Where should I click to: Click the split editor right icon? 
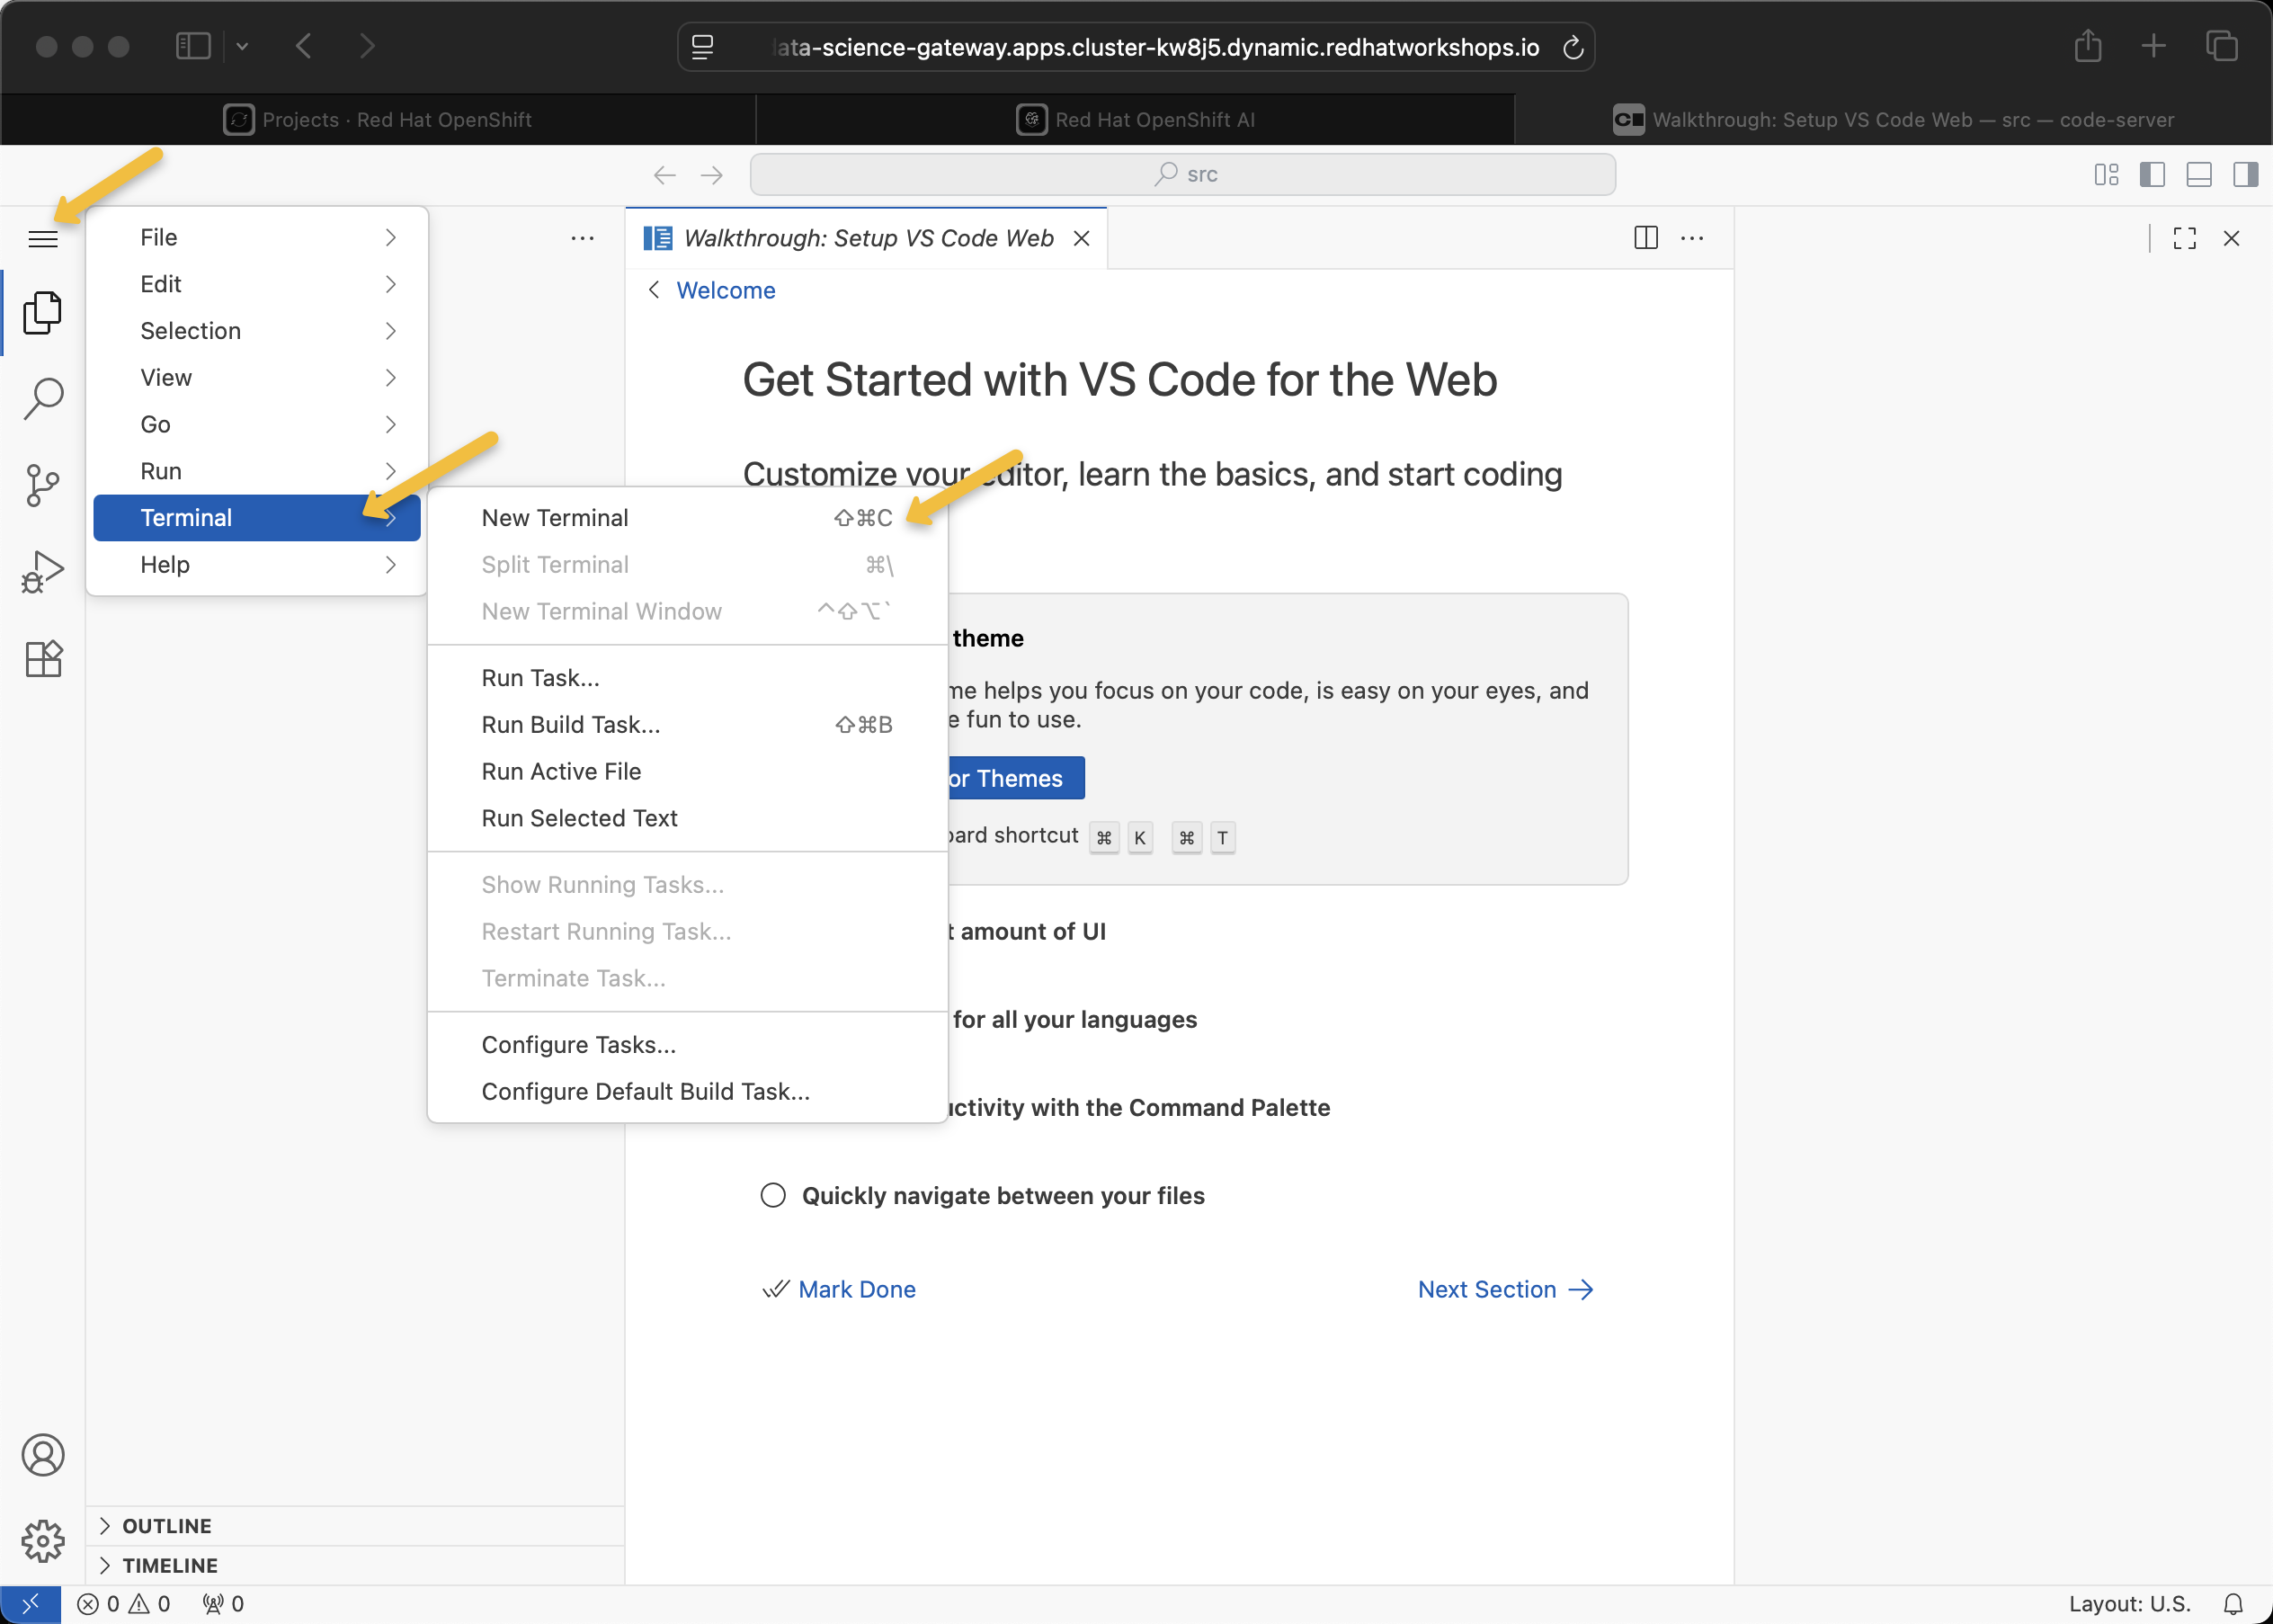click(x=1645, y=238)
